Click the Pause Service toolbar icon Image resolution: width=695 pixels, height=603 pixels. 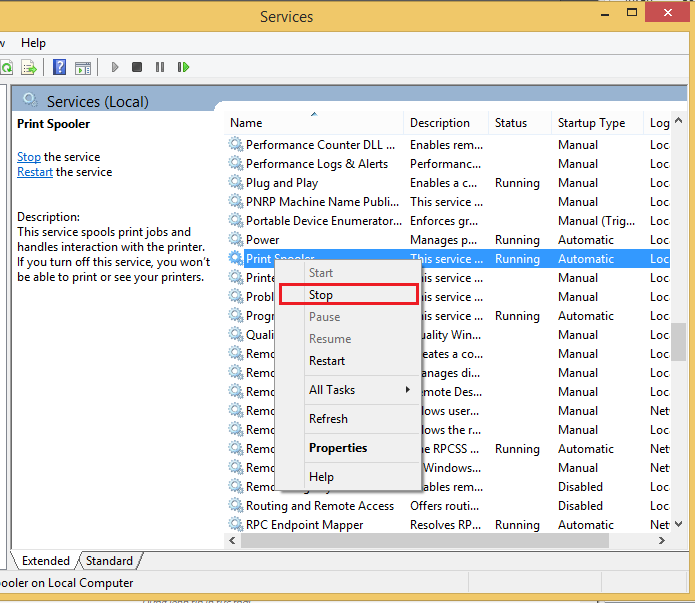pos(160,67)
